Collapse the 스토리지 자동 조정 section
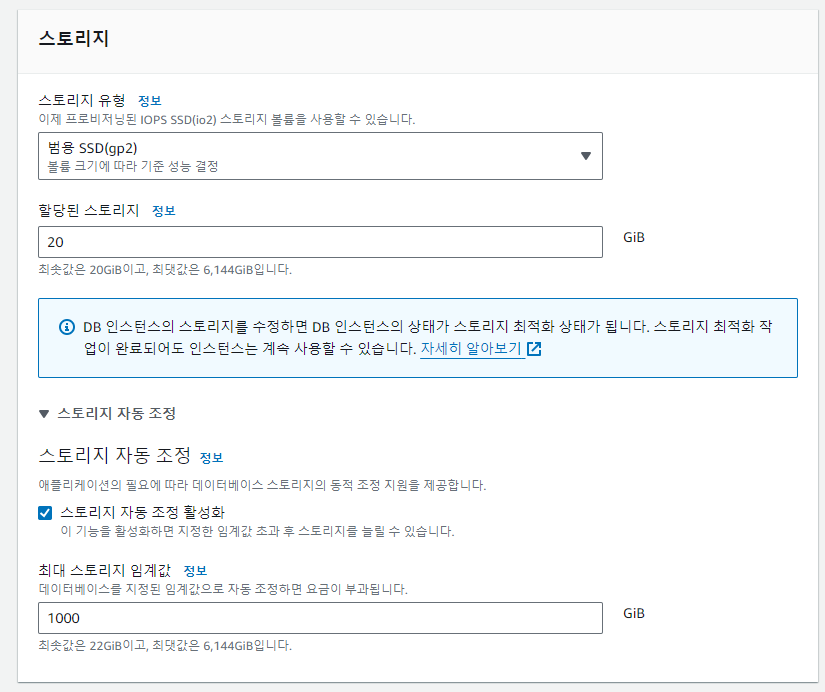 pyautogui.click(x=107, y=414)
